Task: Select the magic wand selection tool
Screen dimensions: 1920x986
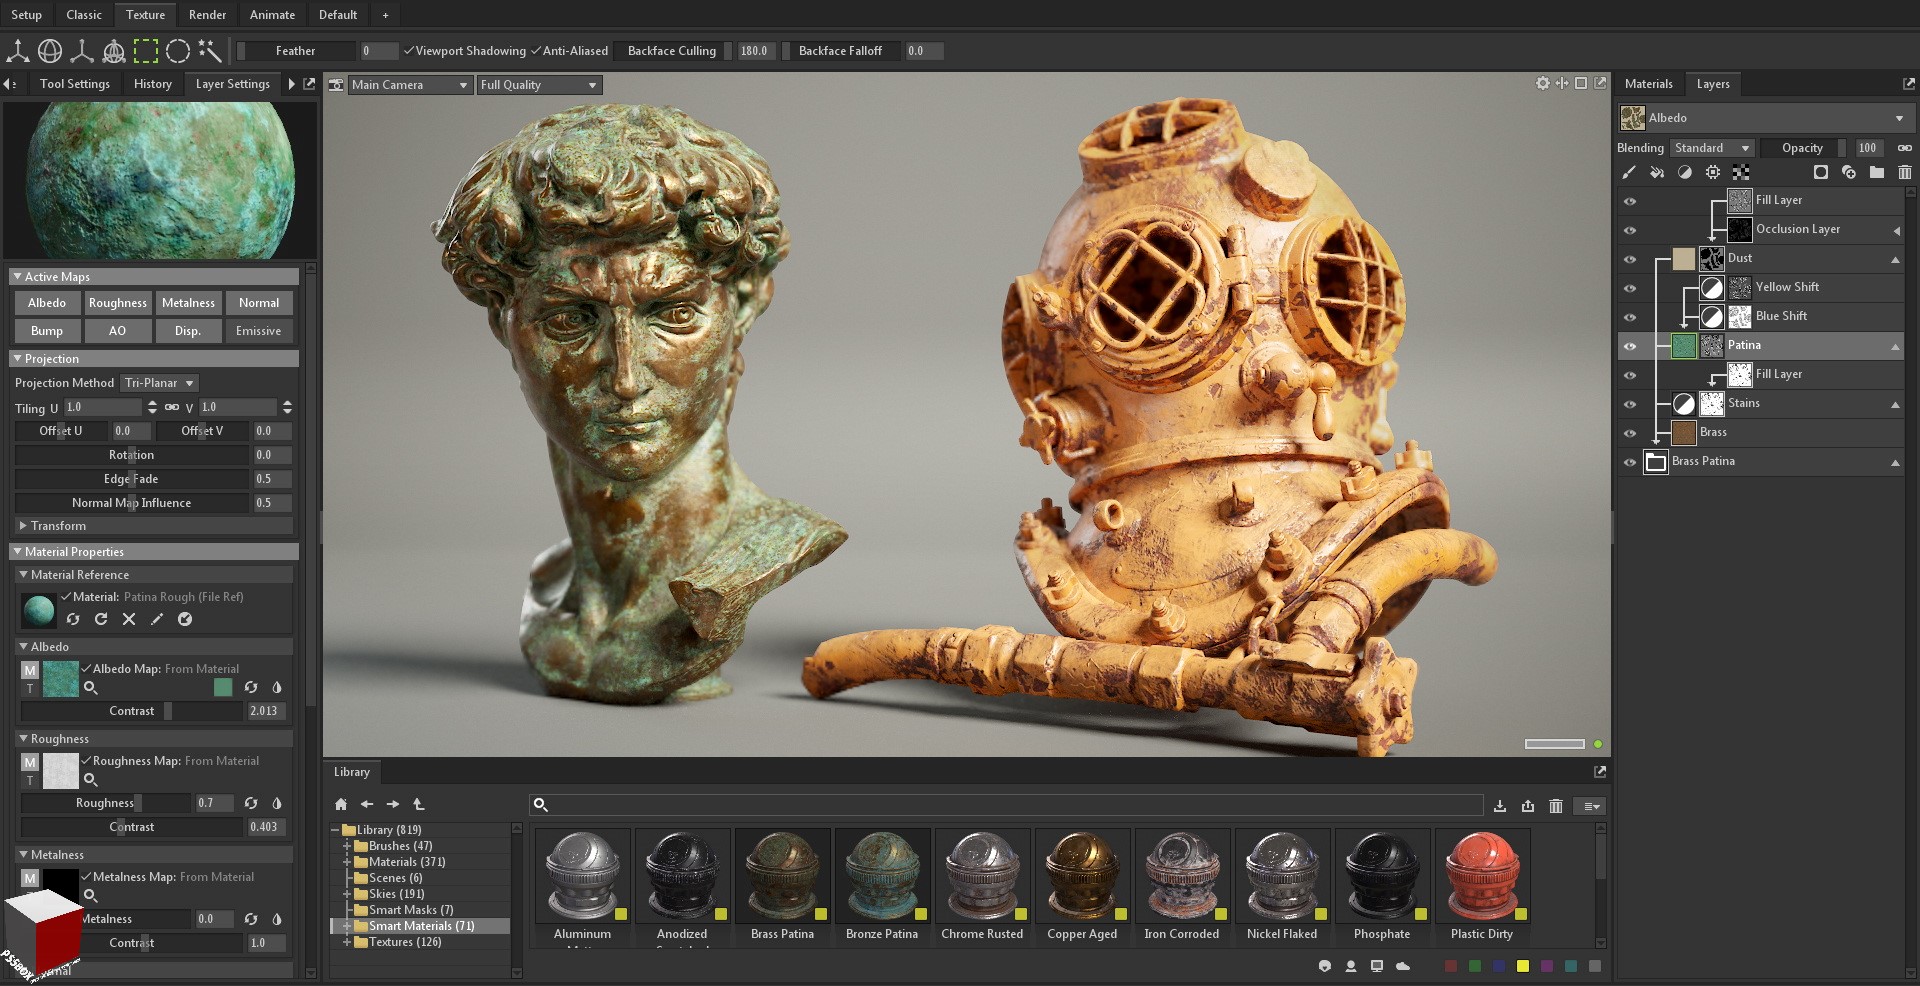Action: pos(210,50)
